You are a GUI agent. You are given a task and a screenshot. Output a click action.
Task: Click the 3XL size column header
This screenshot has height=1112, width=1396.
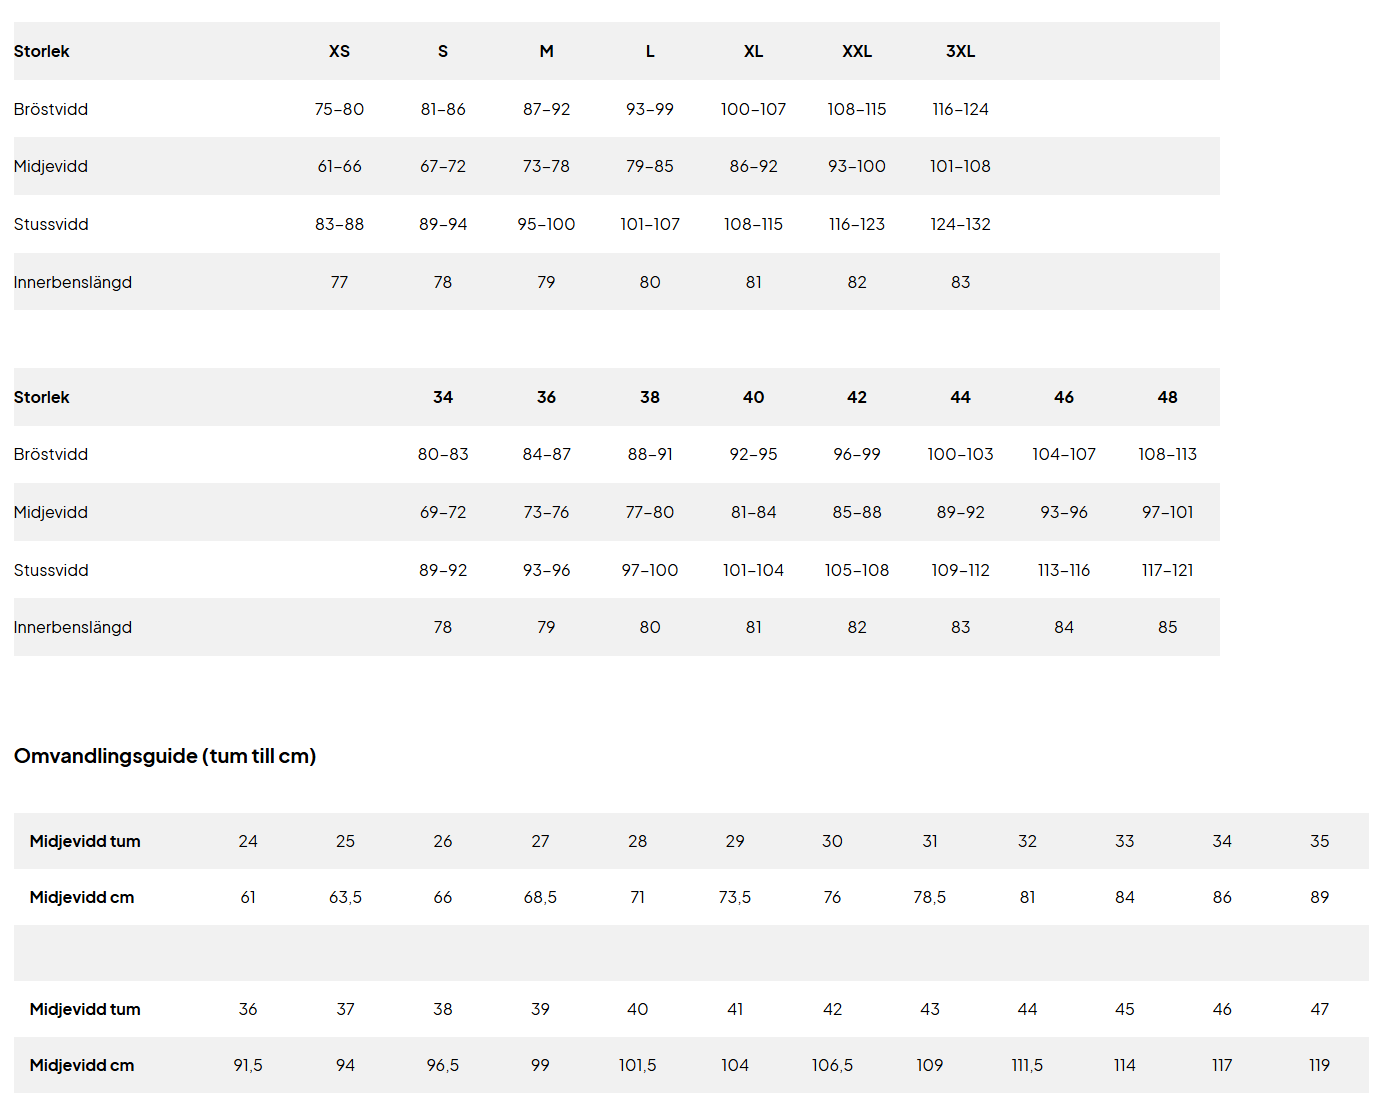pyautogui.click(x=960, y=51)
